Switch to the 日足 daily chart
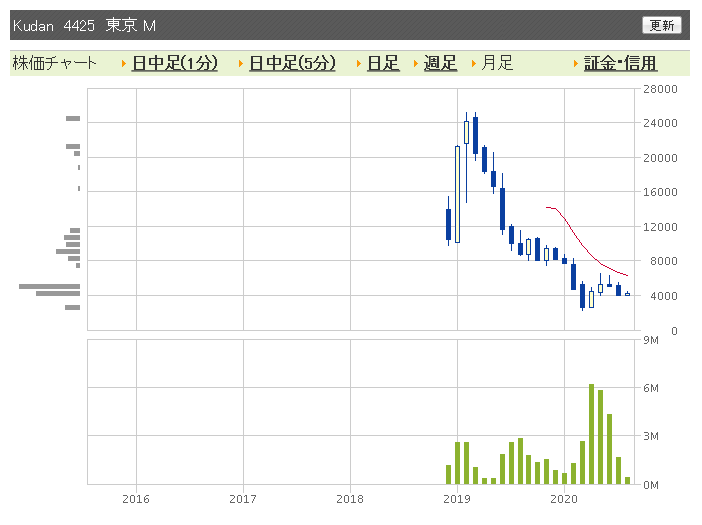Screen dimensions: 702x525 (383, 63)
